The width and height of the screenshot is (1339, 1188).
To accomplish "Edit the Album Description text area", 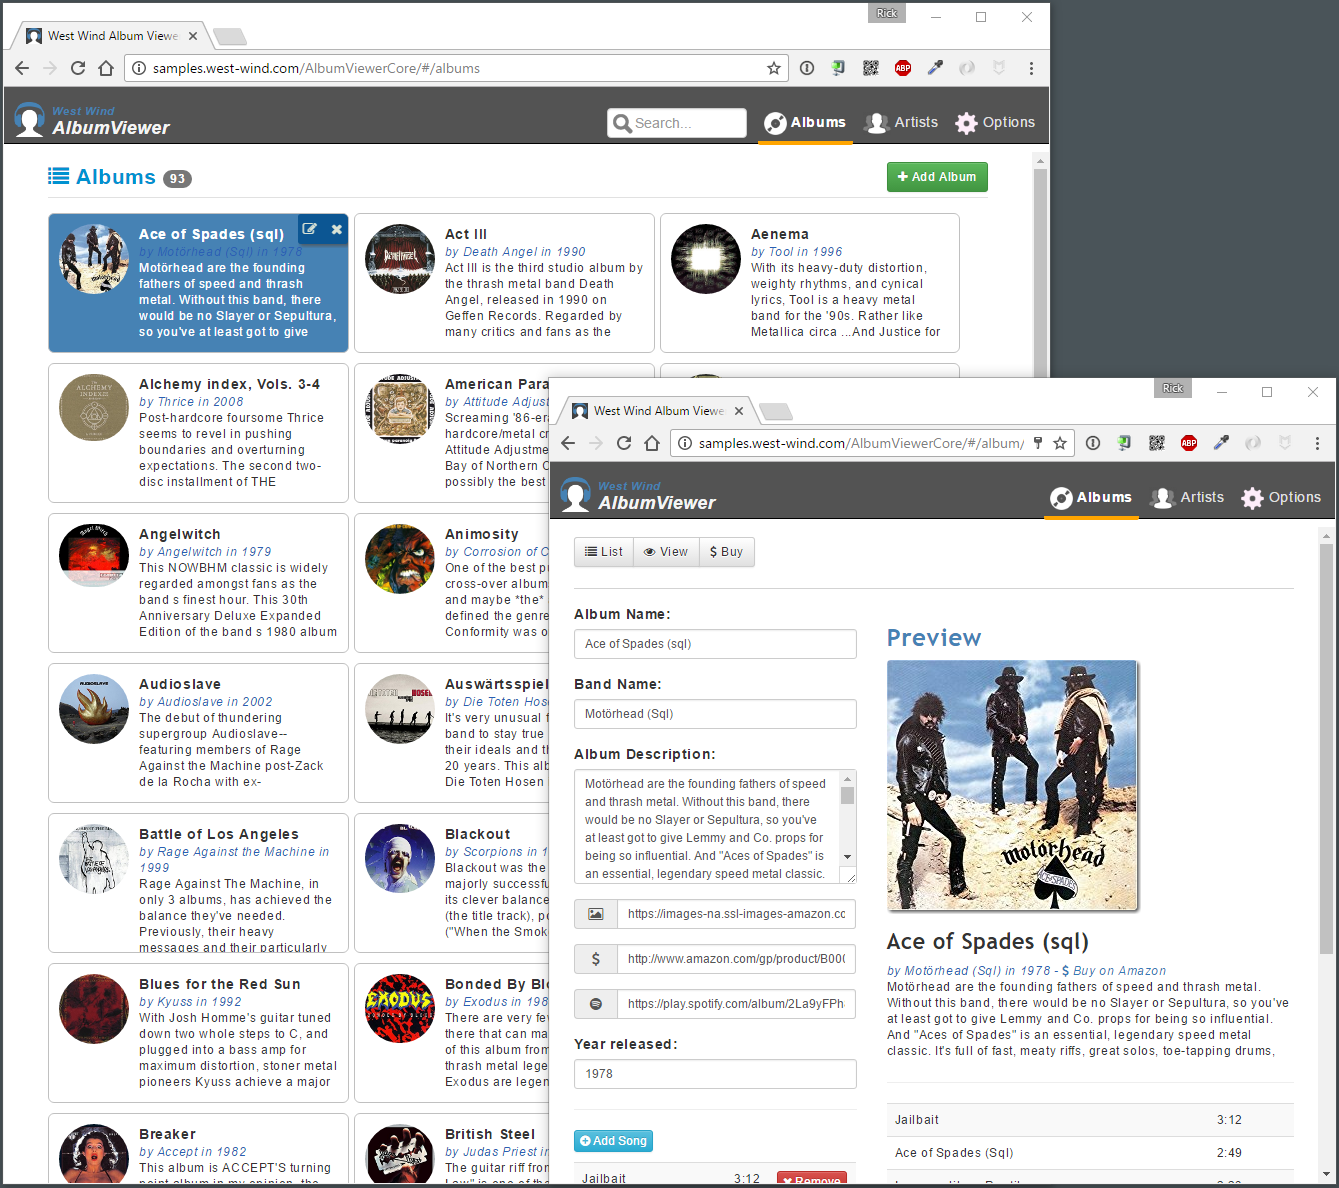I will coord(715,826).
